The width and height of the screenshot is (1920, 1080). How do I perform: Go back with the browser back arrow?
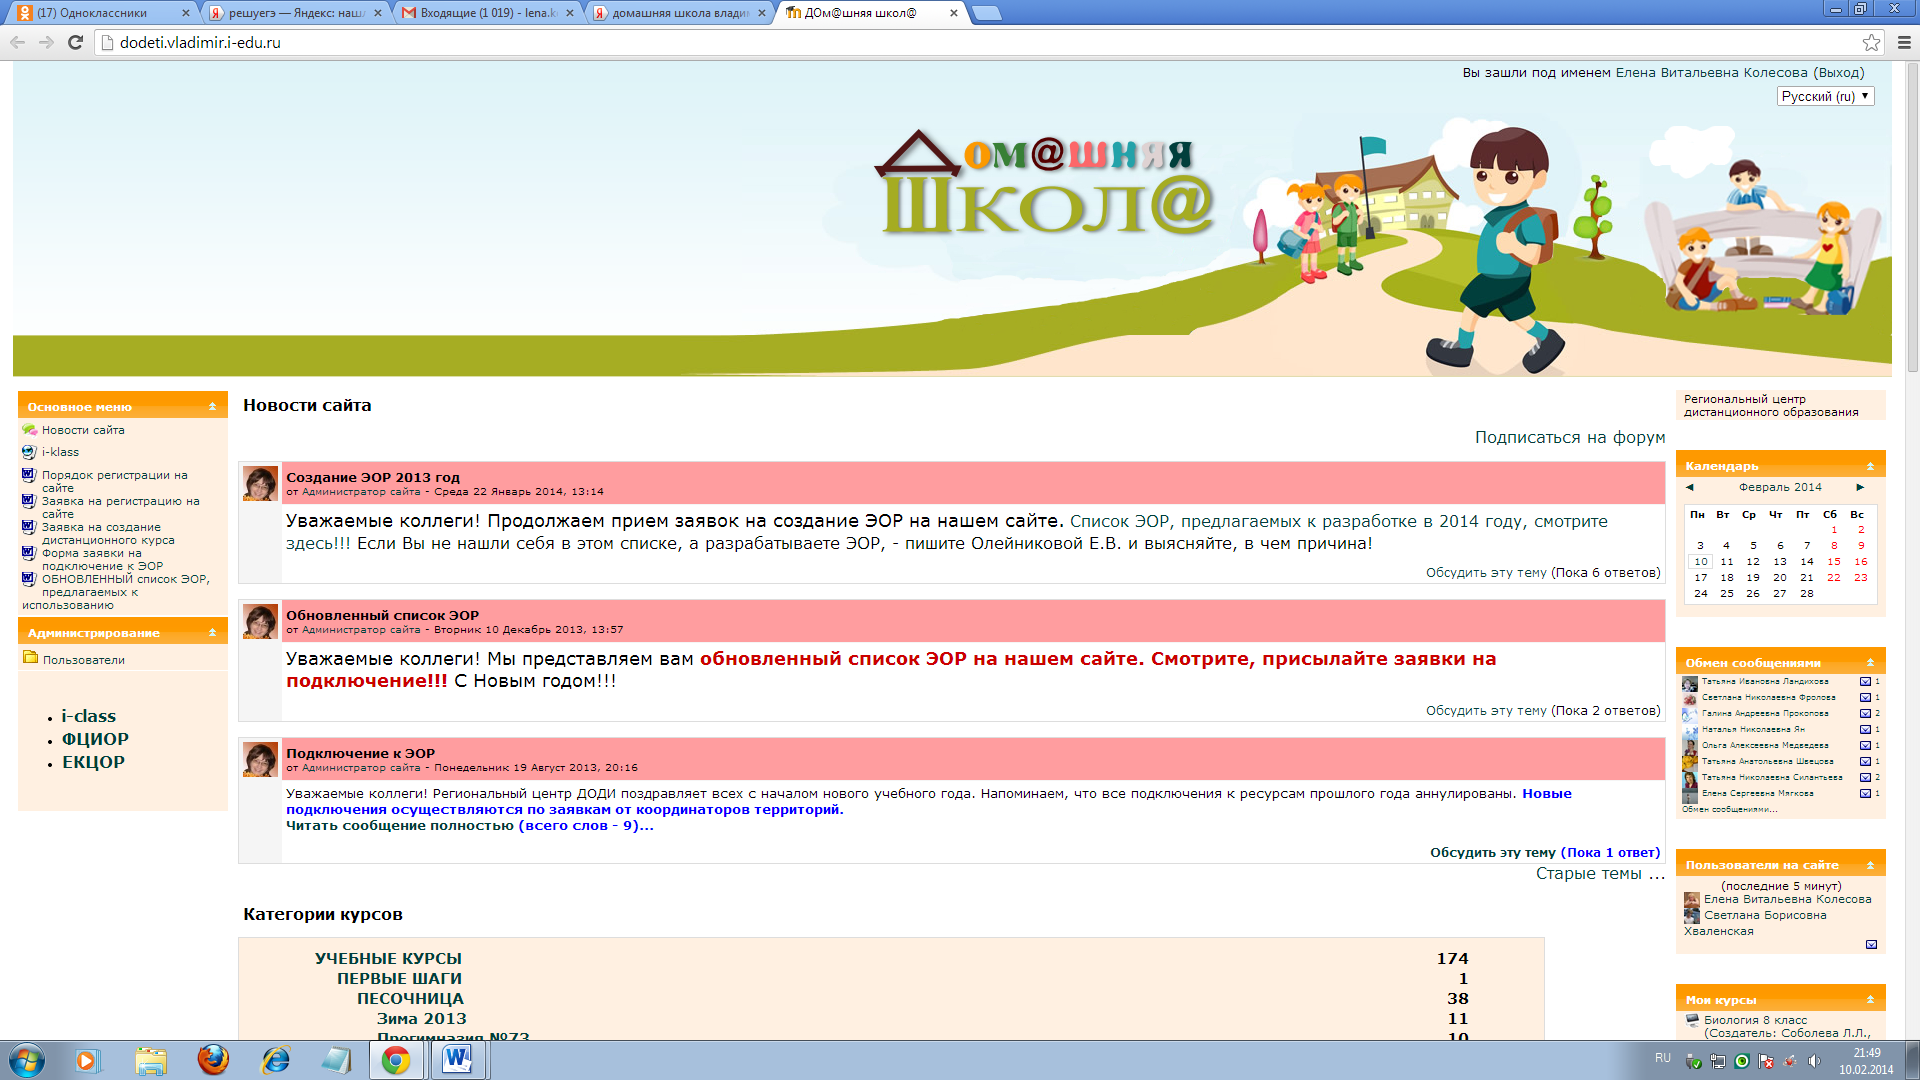[x=17, y=42]
